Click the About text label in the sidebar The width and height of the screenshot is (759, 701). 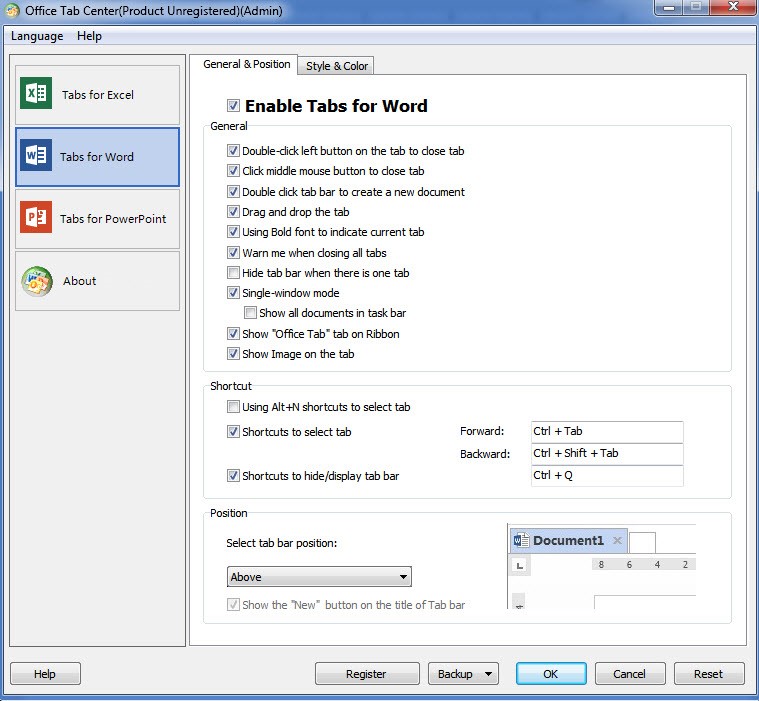click(80, 281)
